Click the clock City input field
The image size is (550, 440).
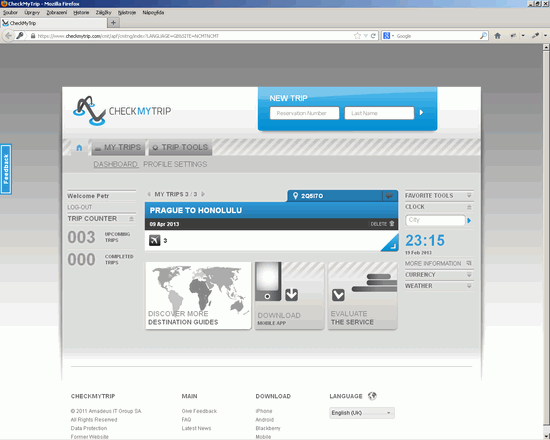click(435, 220)
